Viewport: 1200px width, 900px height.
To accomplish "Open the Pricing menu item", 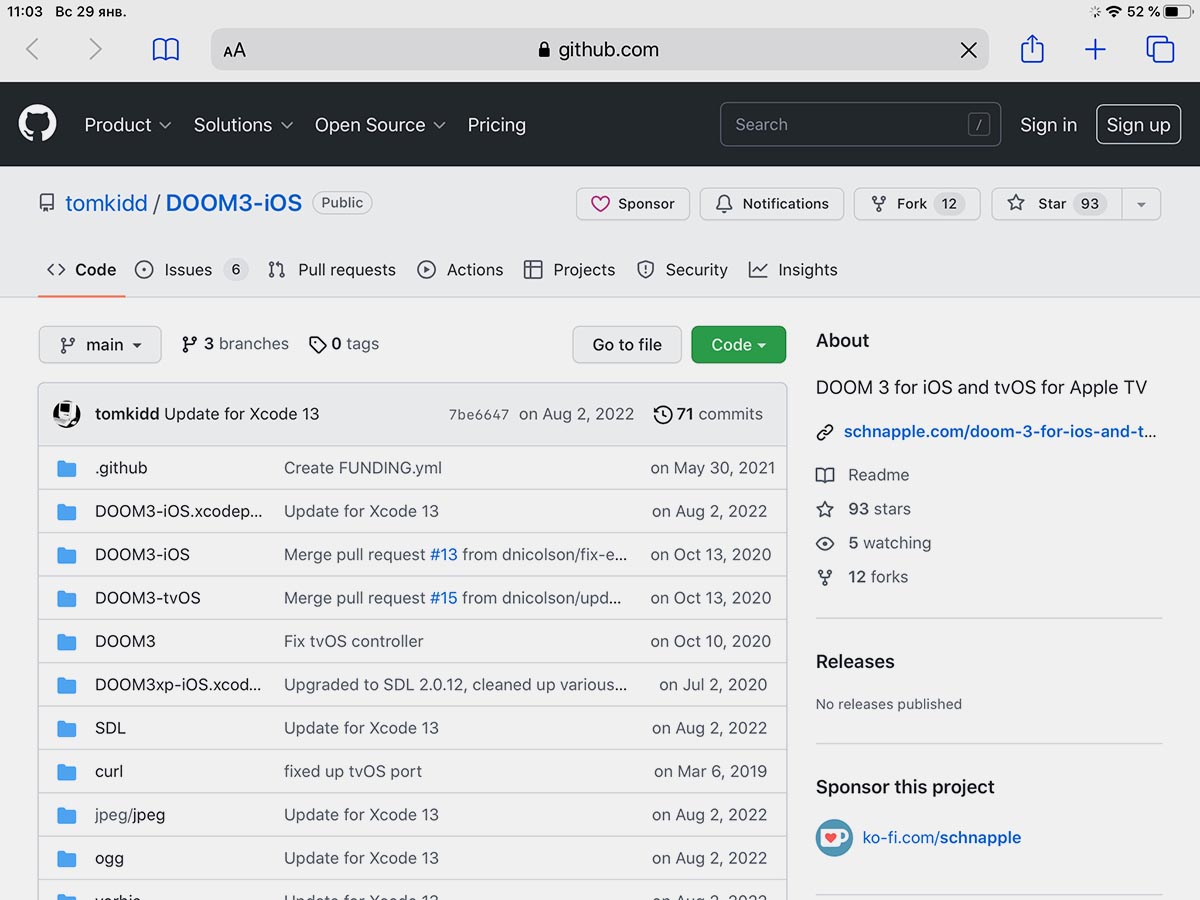I will tap(496, 124).
